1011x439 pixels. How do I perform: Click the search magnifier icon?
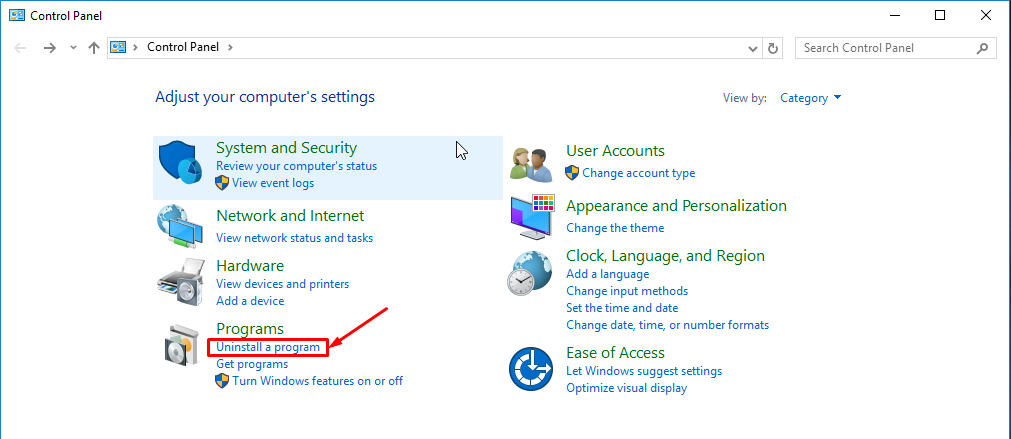click(x=983, y=48)
